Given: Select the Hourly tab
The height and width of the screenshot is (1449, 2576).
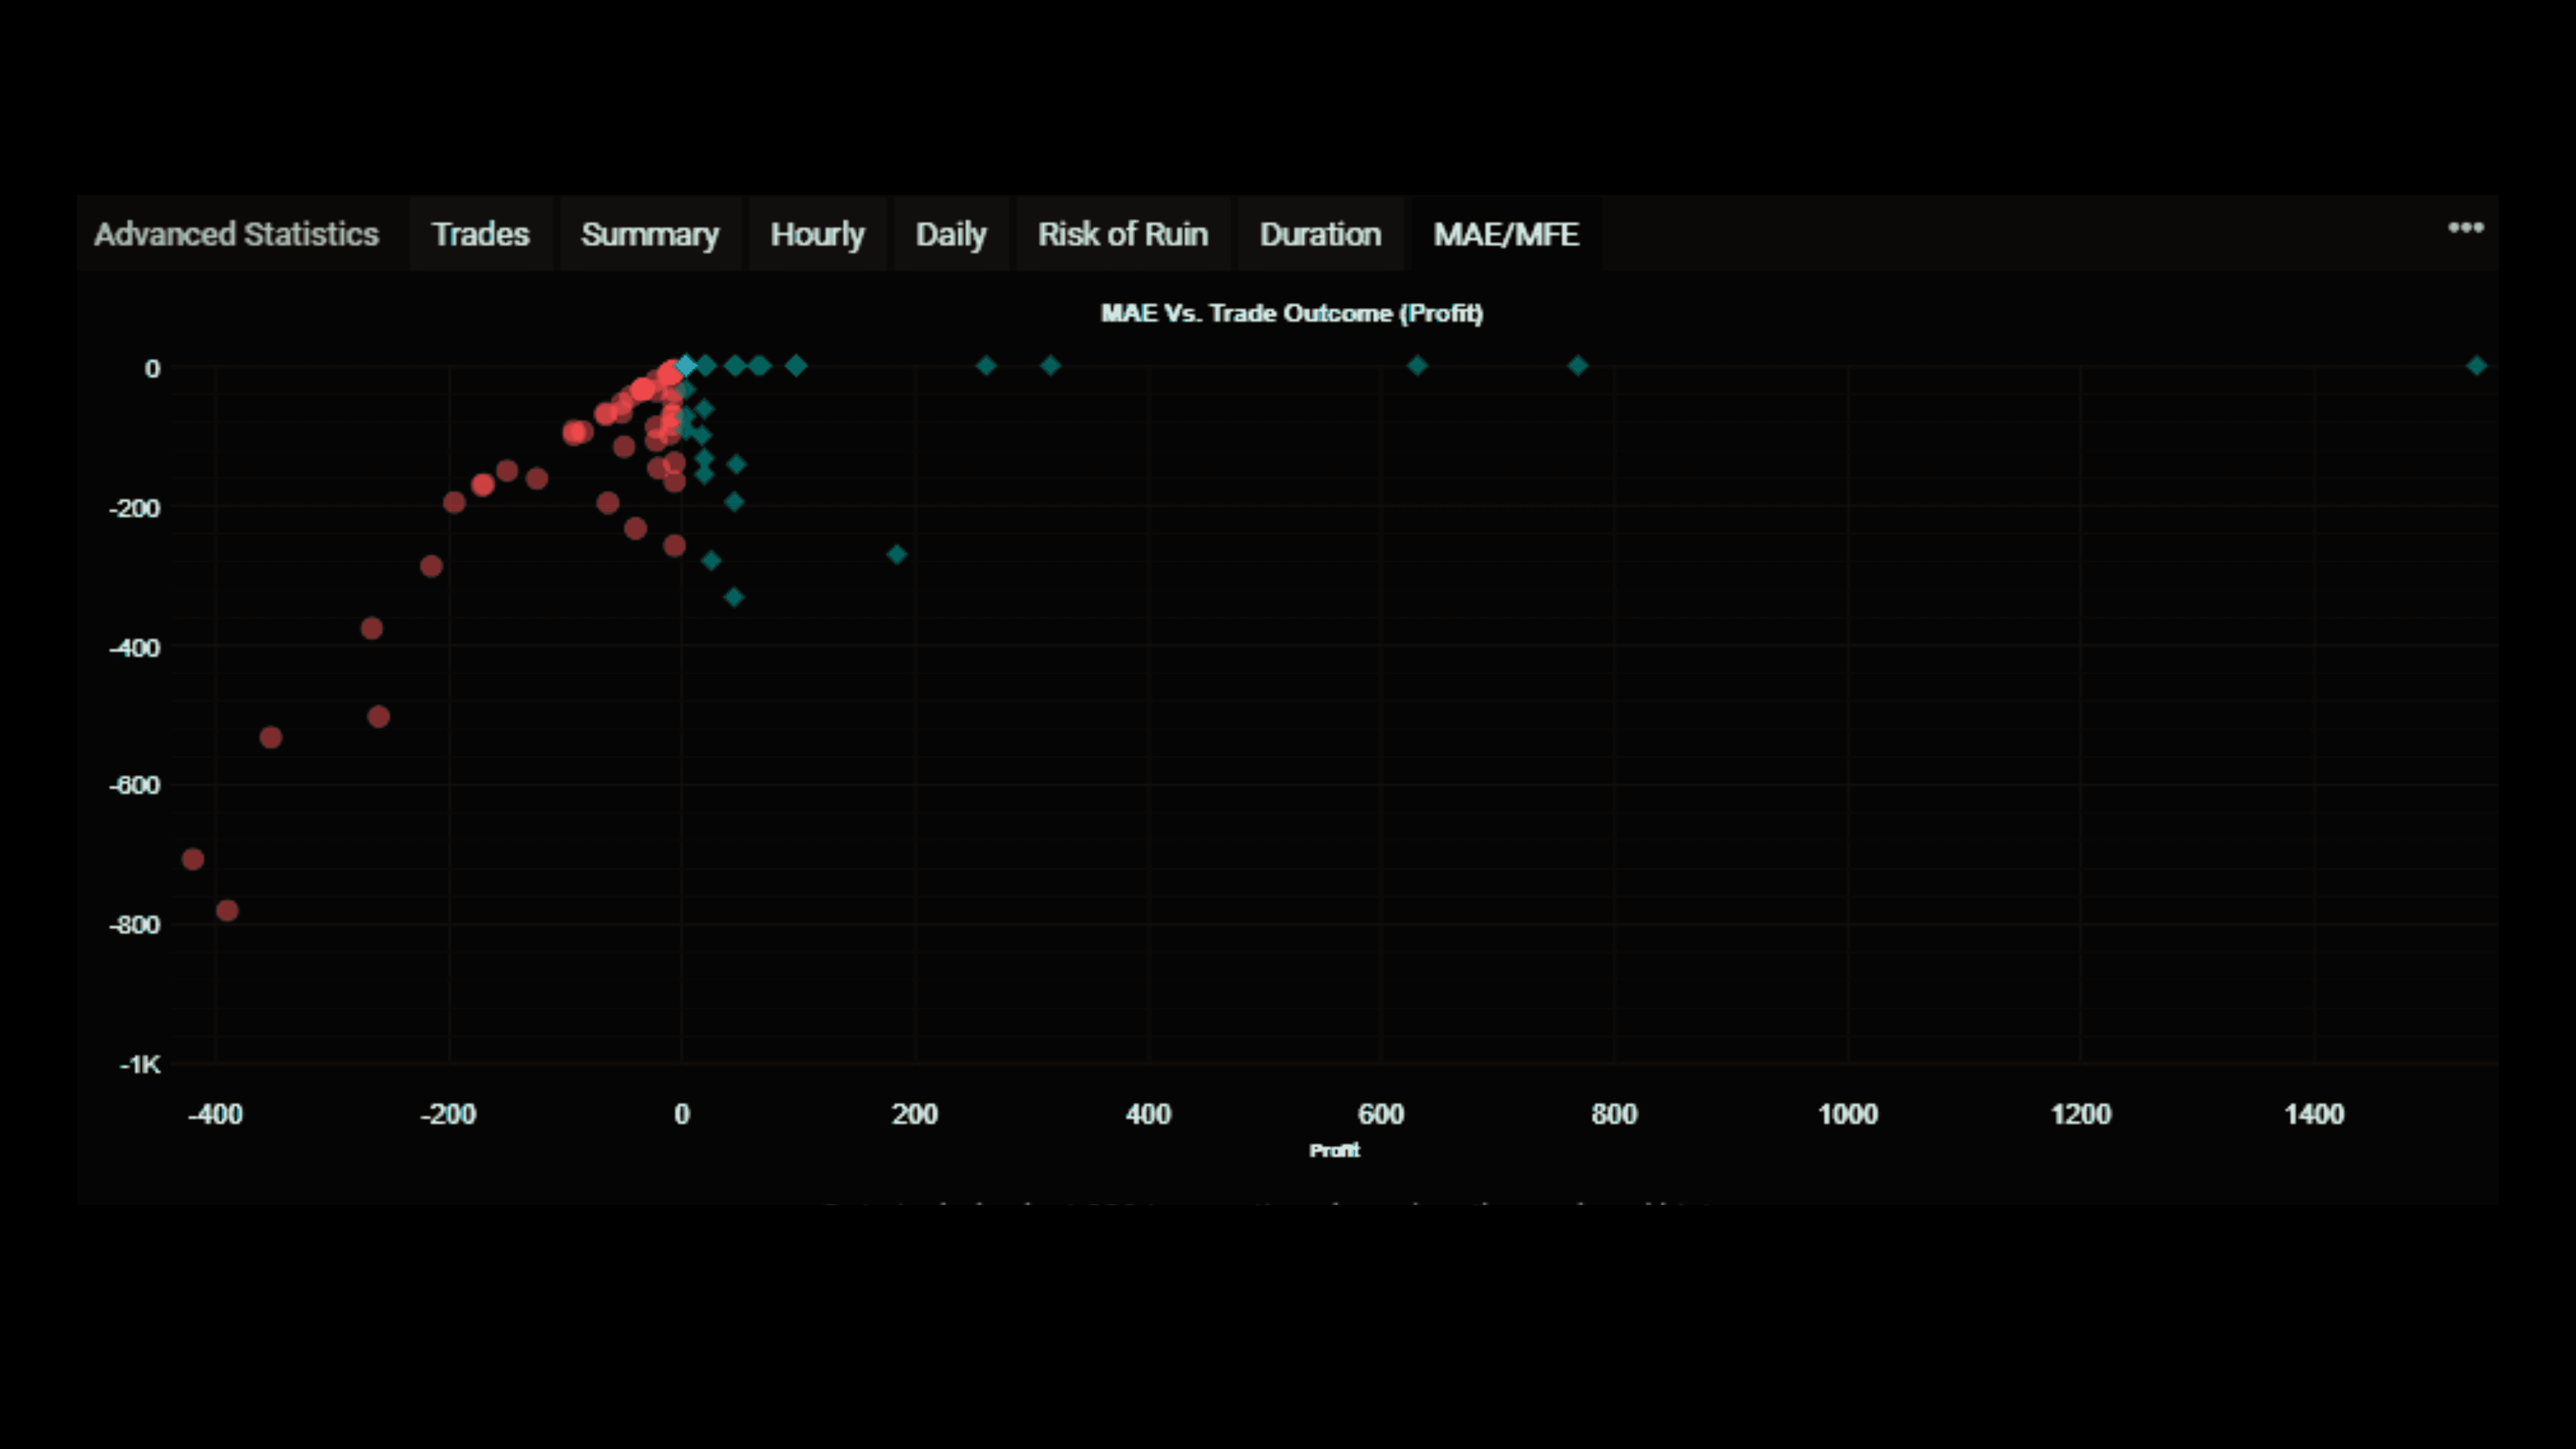Looking at the screenshot, I should coord(817,234).
